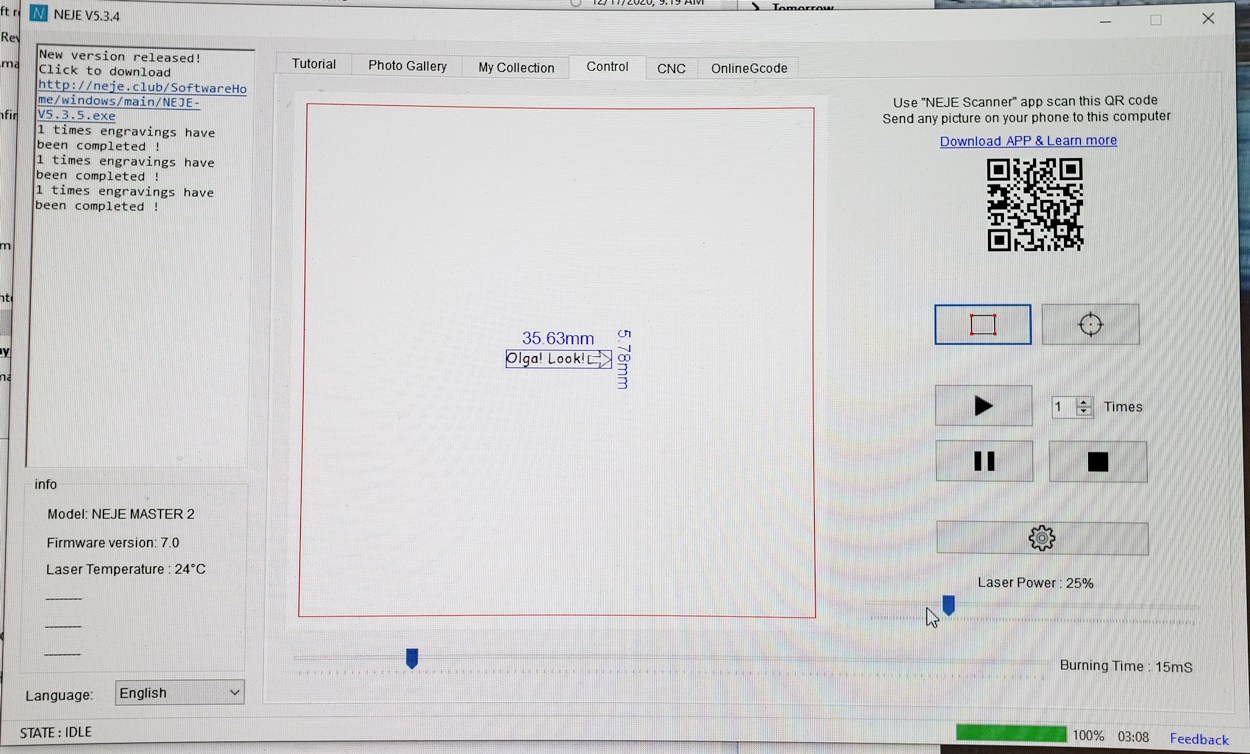Increase engraving Times with up arrow
This screenshot has height=754, width=1250.
click(x=1084, y=402)
